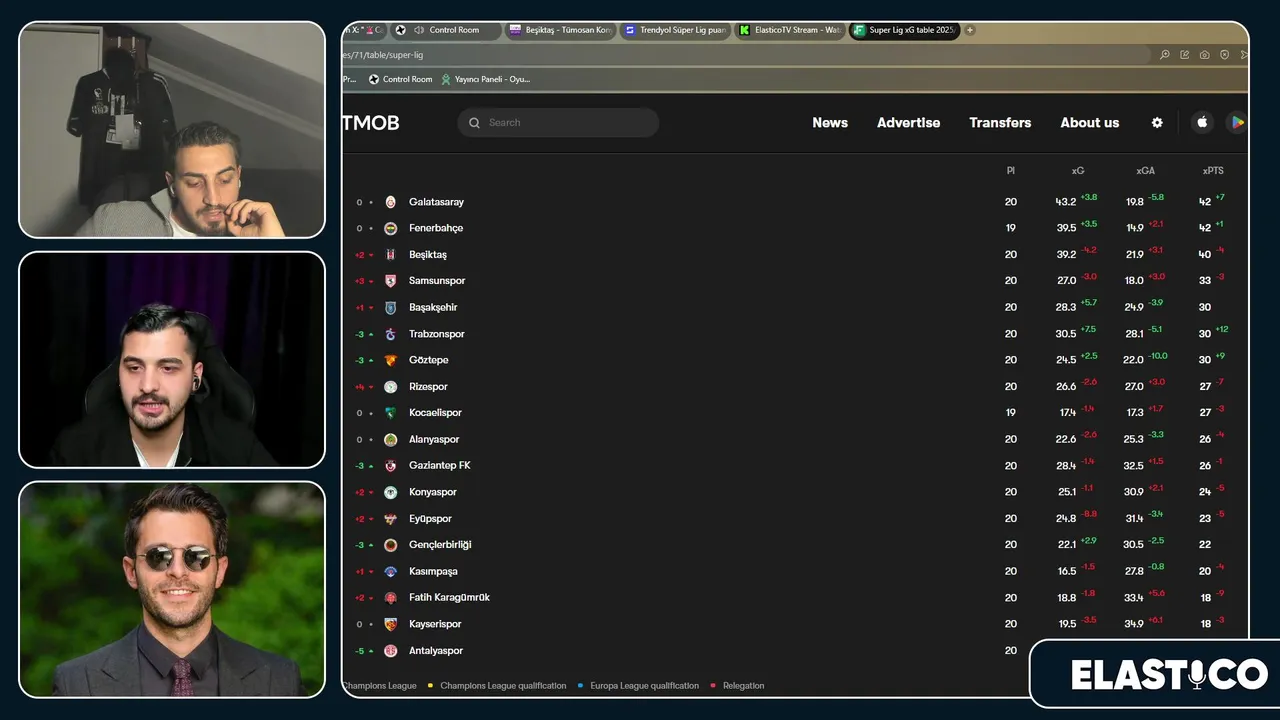Click the Search field on the site header
1280x720 pixels.
(x=558, y=123)
